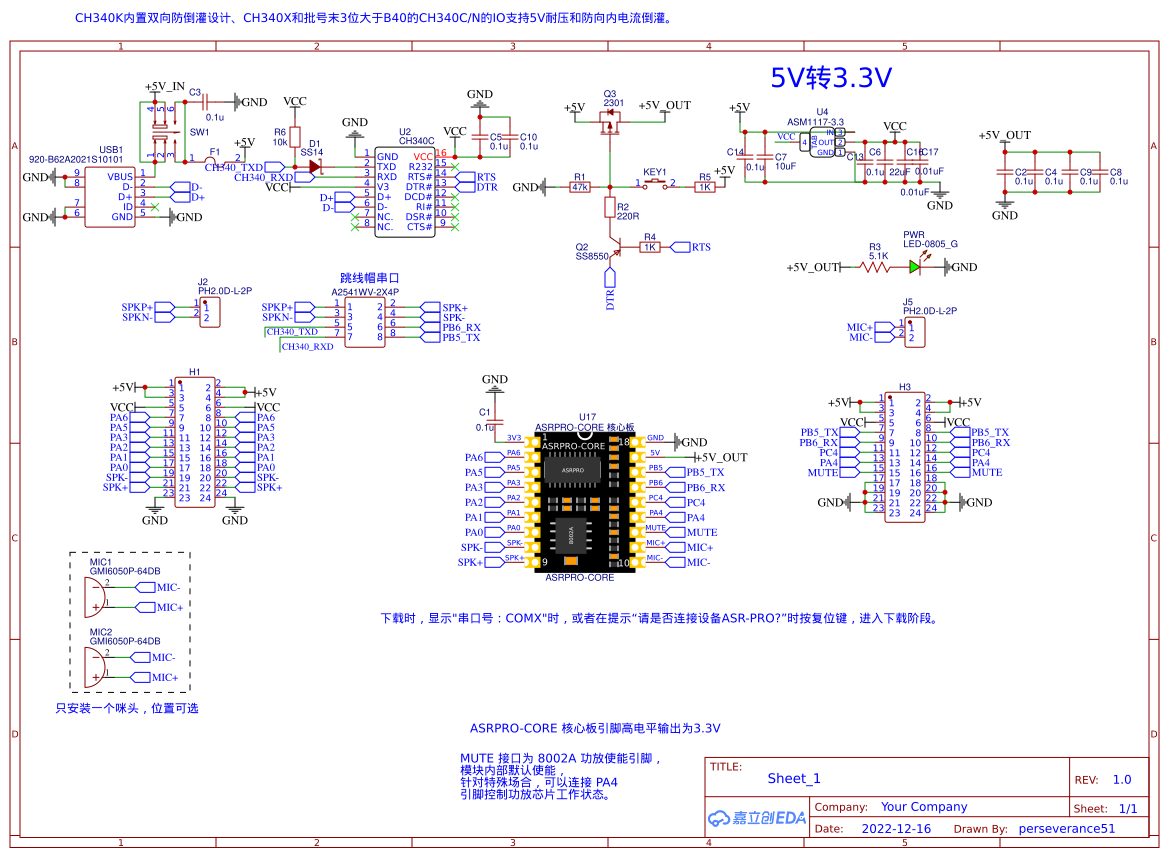Select resistor R1 47K
1169x858 pixels.
(581, 187)
